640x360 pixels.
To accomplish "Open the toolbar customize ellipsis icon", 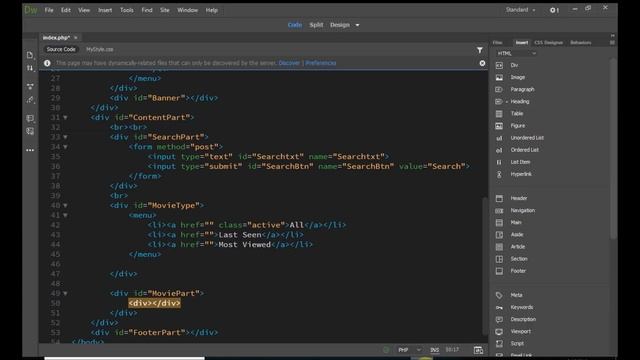I will point(30,150).
